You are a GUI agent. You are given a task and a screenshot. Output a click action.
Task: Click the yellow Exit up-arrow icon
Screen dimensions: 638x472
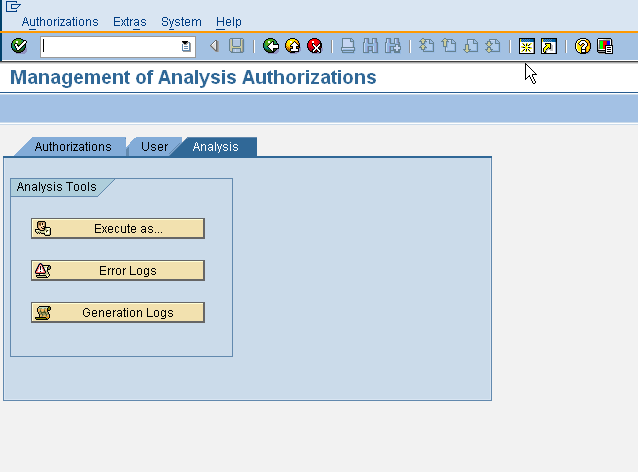pyautogui.click(x=293, y=46)
